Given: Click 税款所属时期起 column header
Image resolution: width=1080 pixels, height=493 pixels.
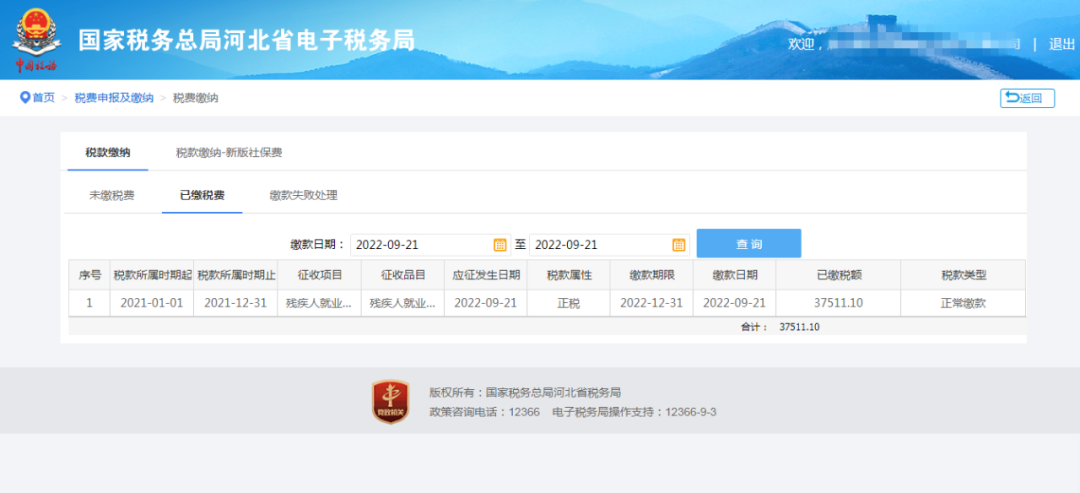Looking at the screenshot, I should tap(152, 275).
